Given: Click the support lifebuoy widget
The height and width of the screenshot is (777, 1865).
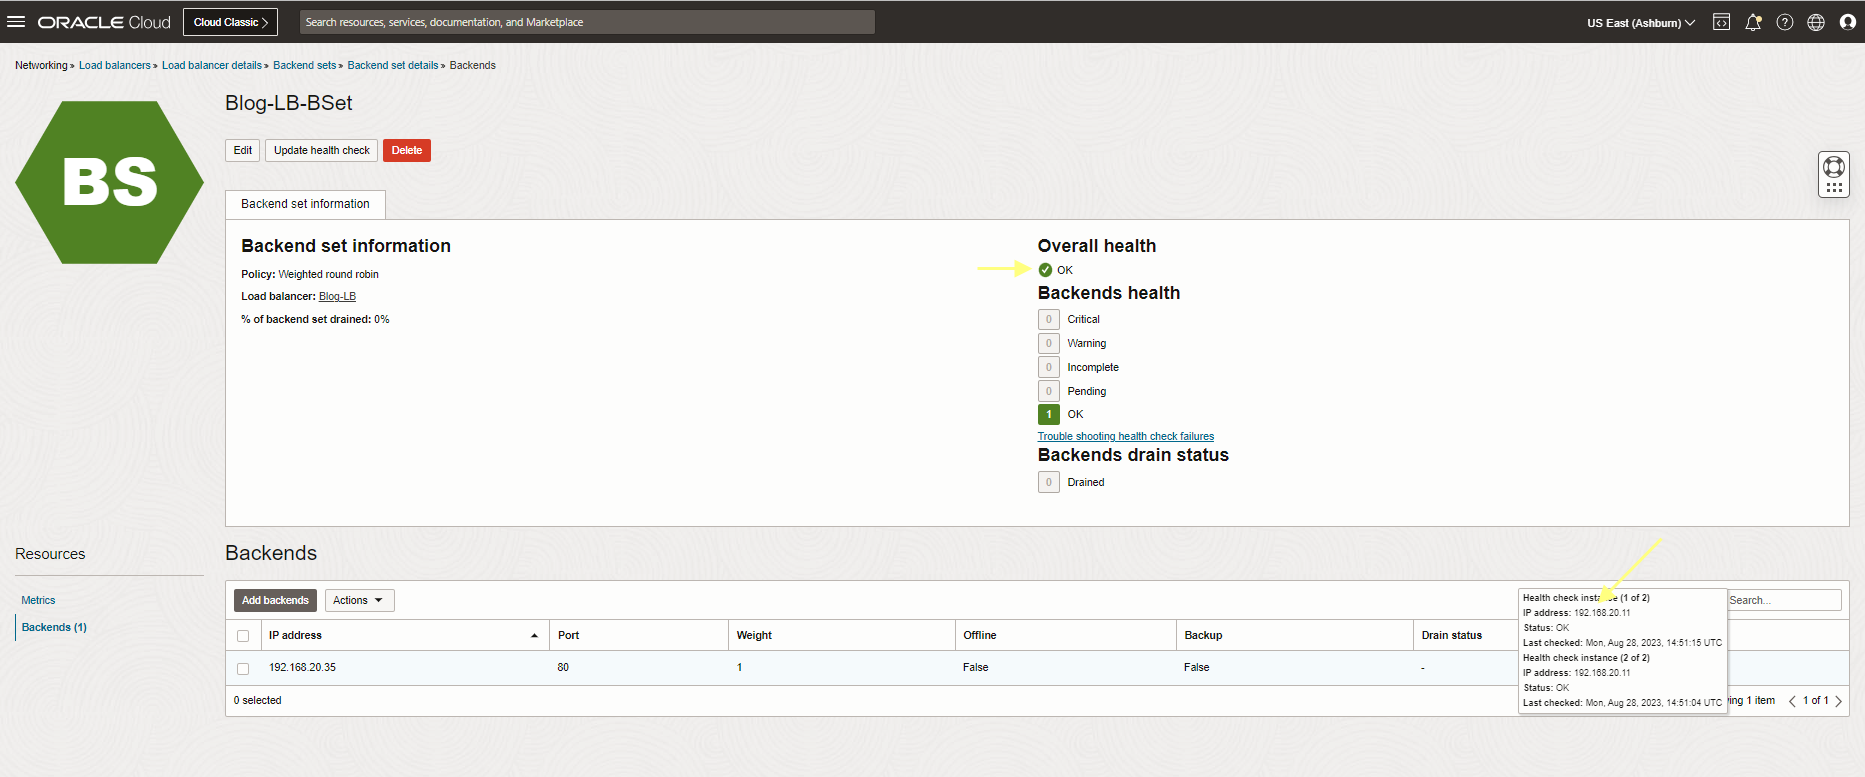Looking at the screenshot, I should click(1834, 175).
